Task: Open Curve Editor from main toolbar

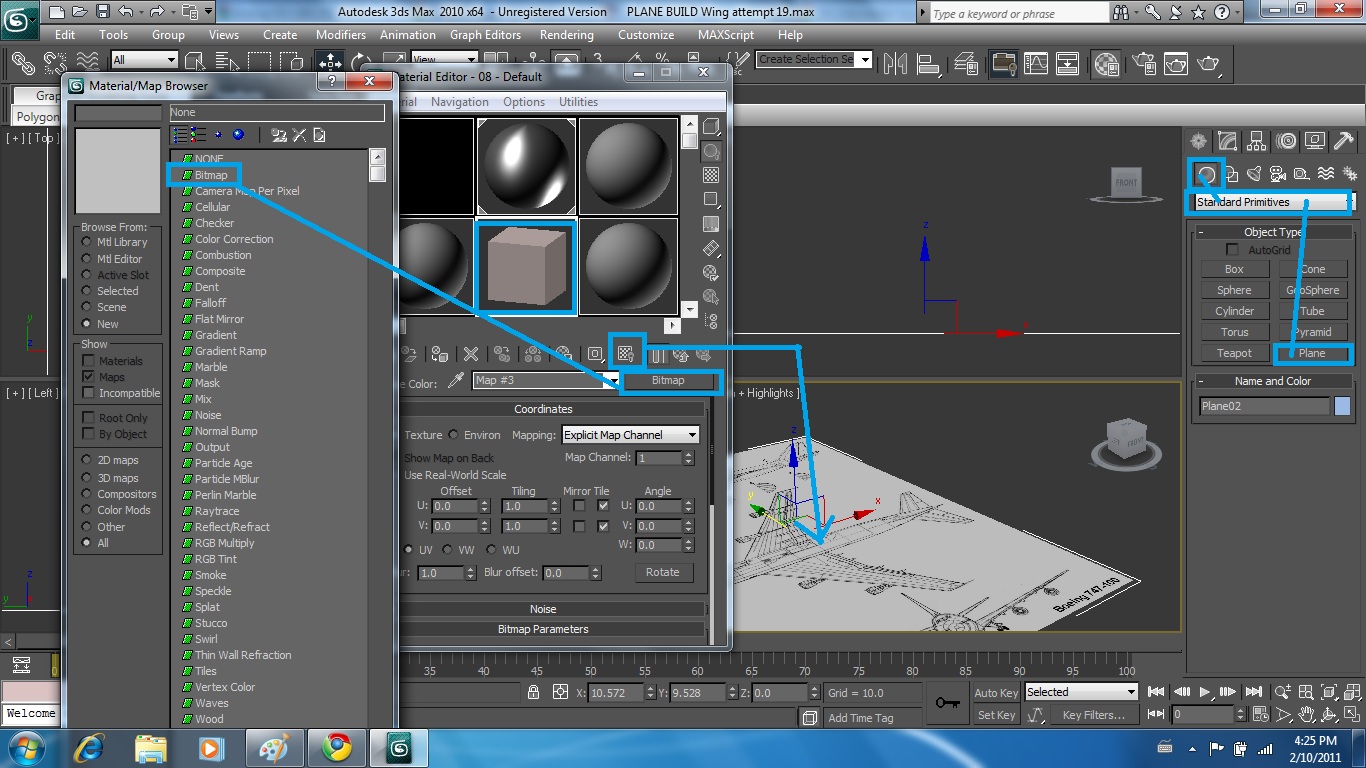Action: point(1035,62)
